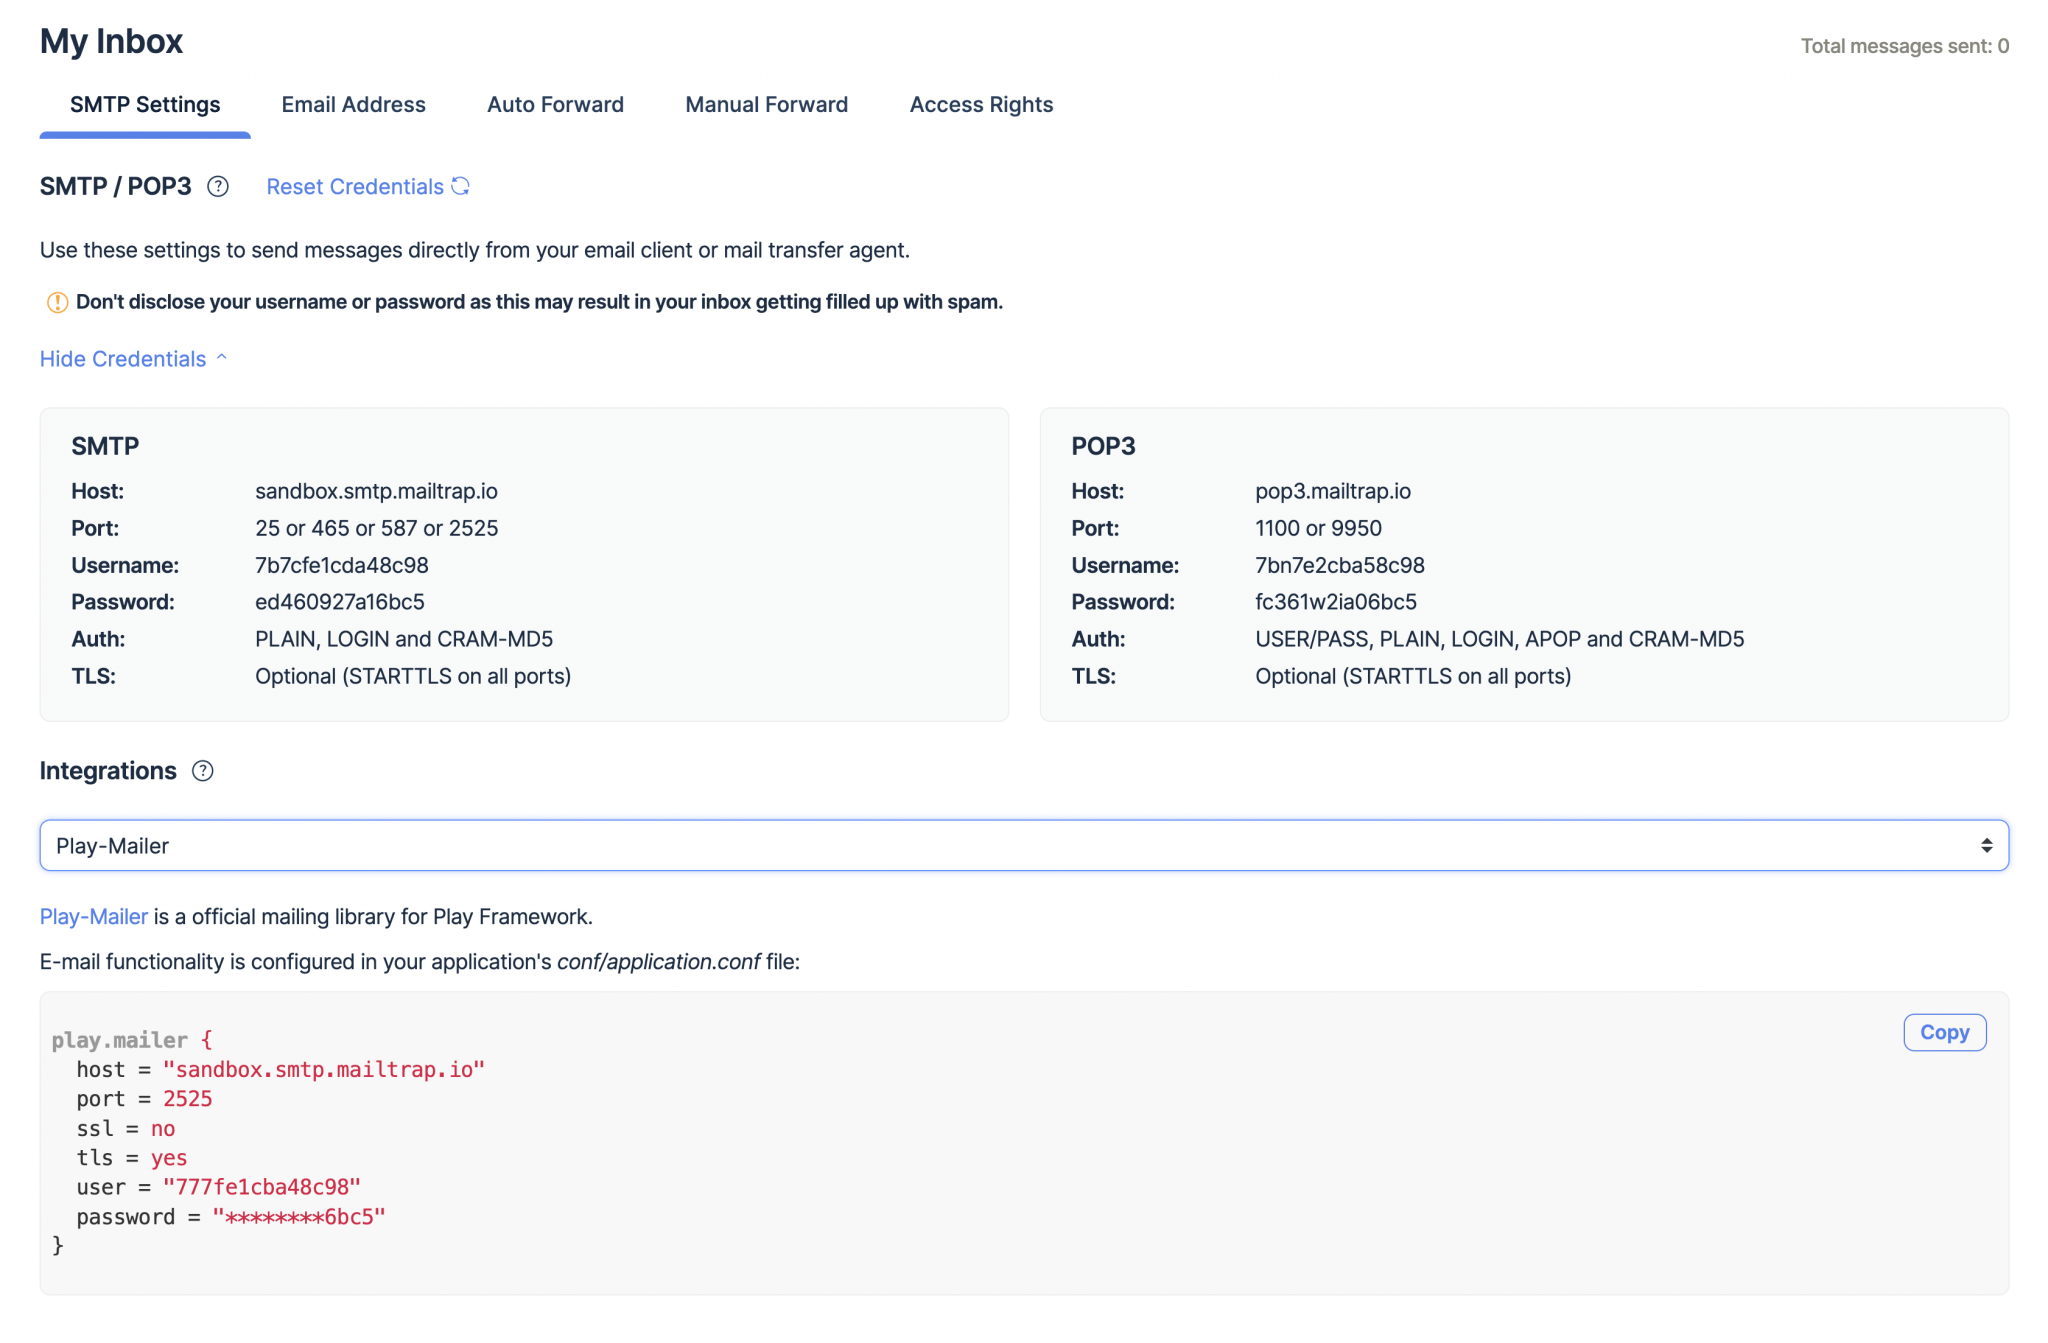Click the Reset Credentials link
Viewport: 2048px width, 1343px height.
pyautogui.click(x=355, y=187)
